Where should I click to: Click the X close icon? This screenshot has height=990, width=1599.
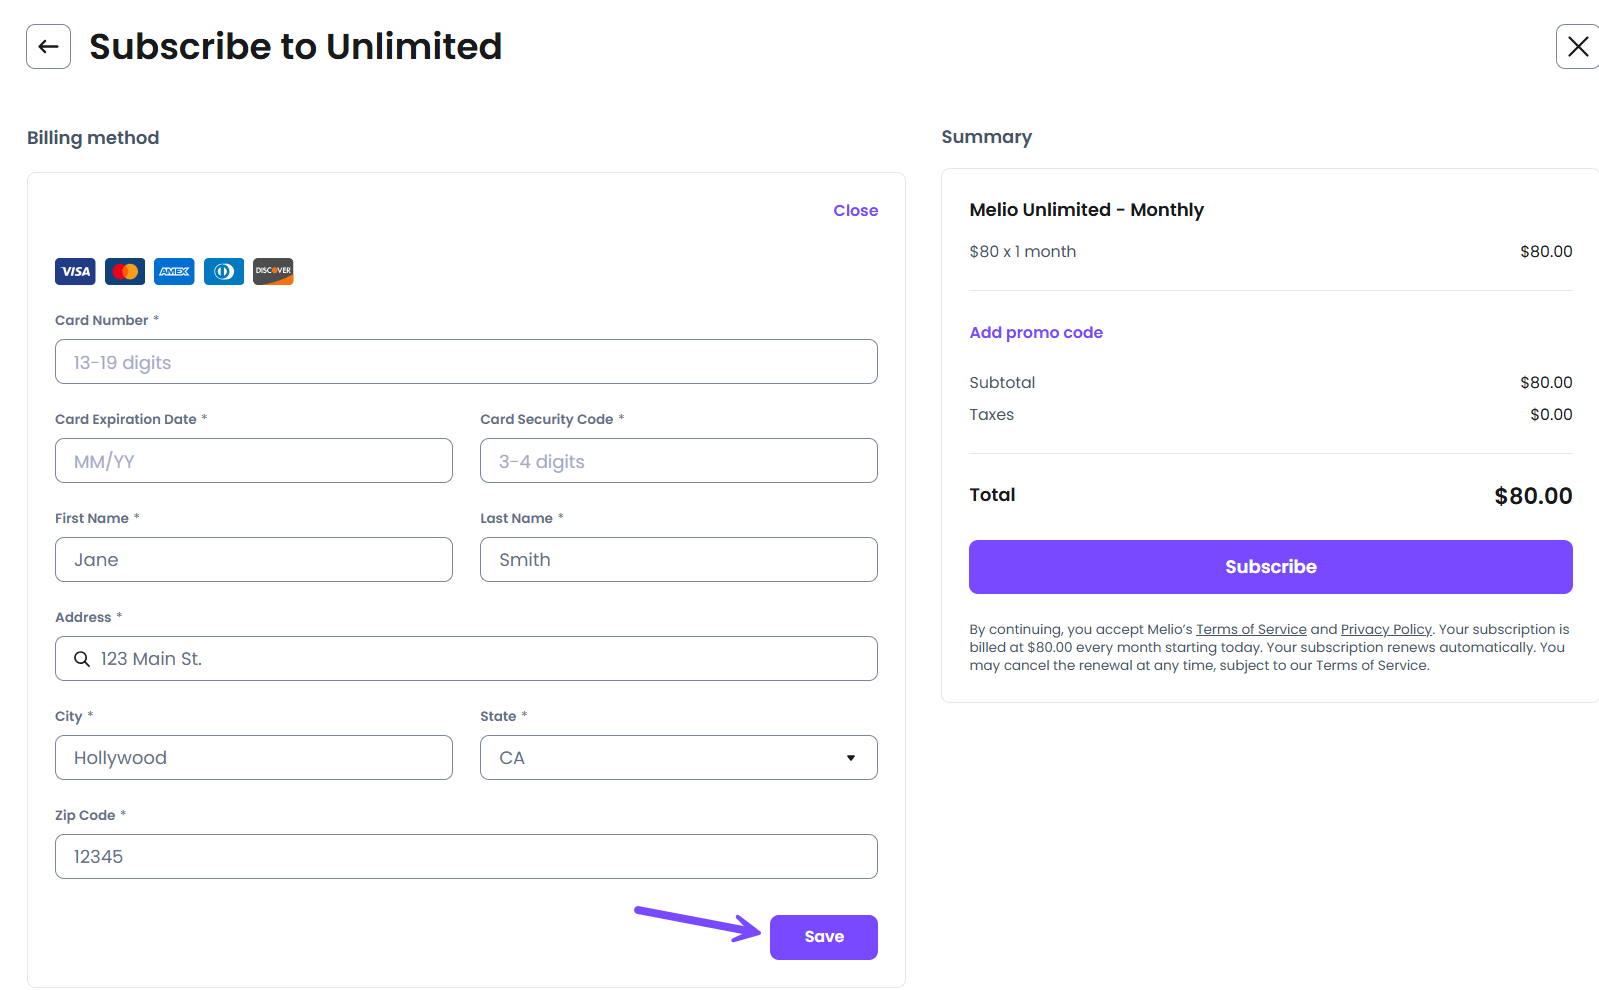[1577, 47]
